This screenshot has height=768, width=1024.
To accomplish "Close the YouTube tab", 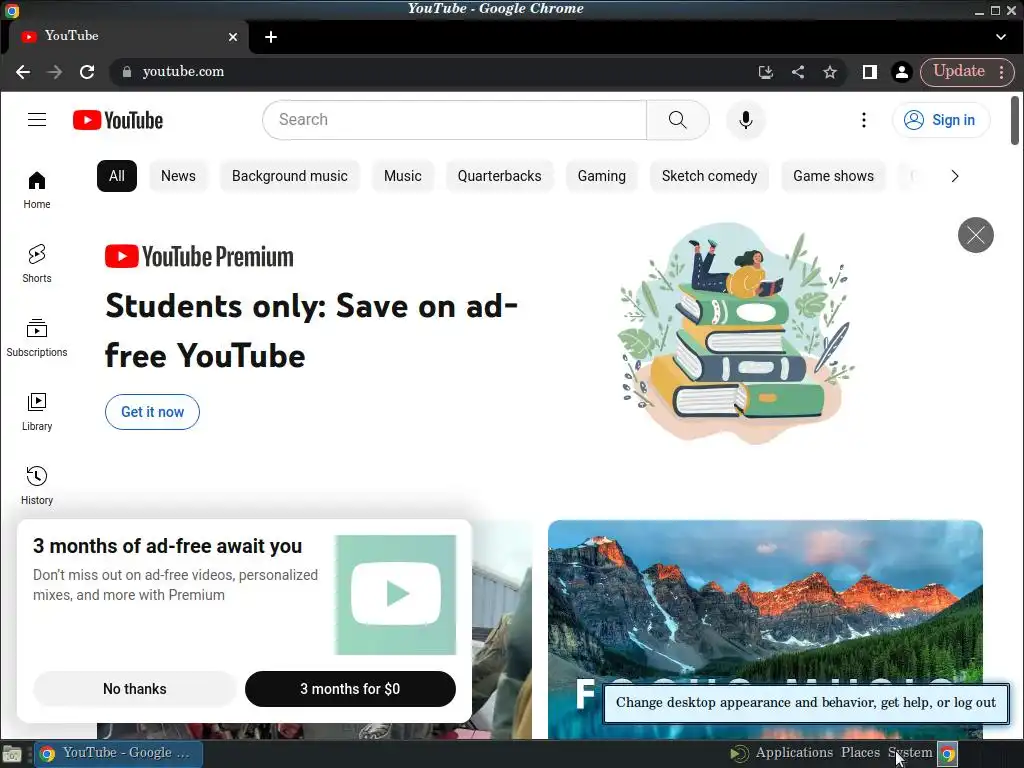I will click(232, 37).
